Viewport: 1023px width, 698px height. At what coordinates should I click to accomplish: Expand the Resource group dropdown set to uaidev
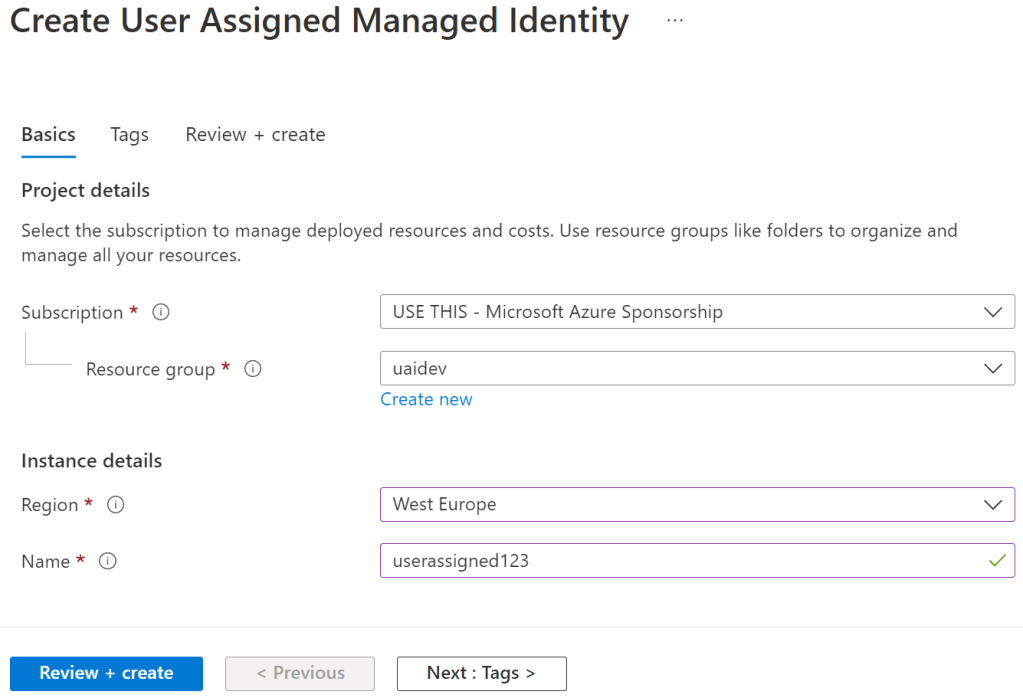click(x=680, y=368)
